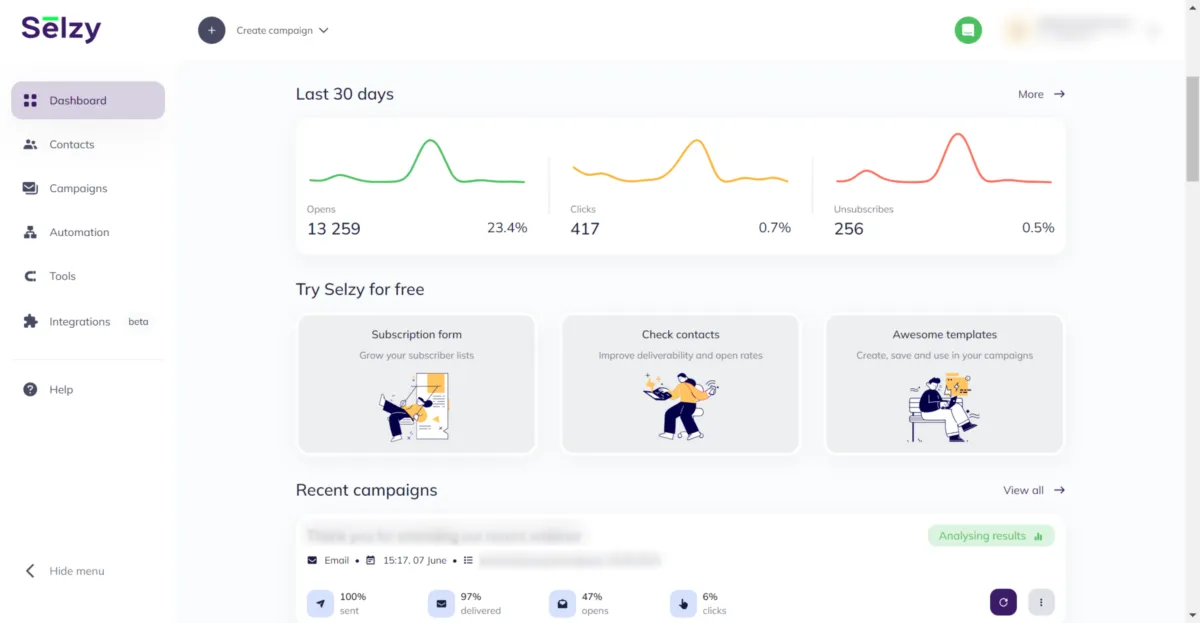The width and height of the screenshot is (1200, 623).
Task: Click the More link for Last 30 days
Action: (1041, 94)
